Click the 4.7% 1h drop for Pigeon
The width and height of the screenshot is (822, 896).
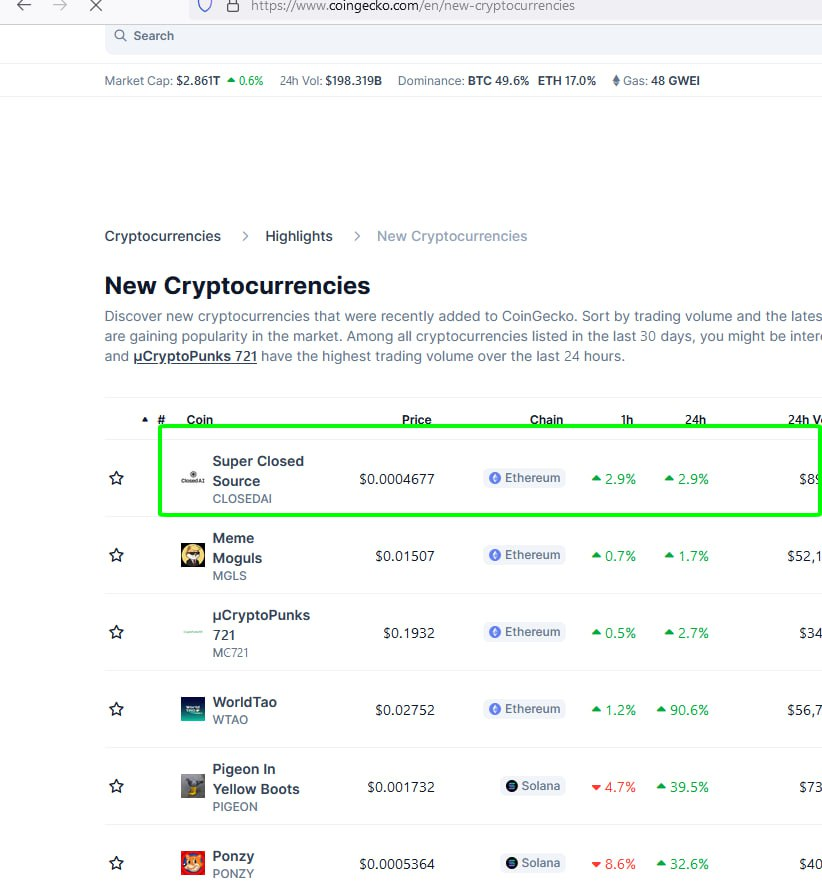pos(613,787)
